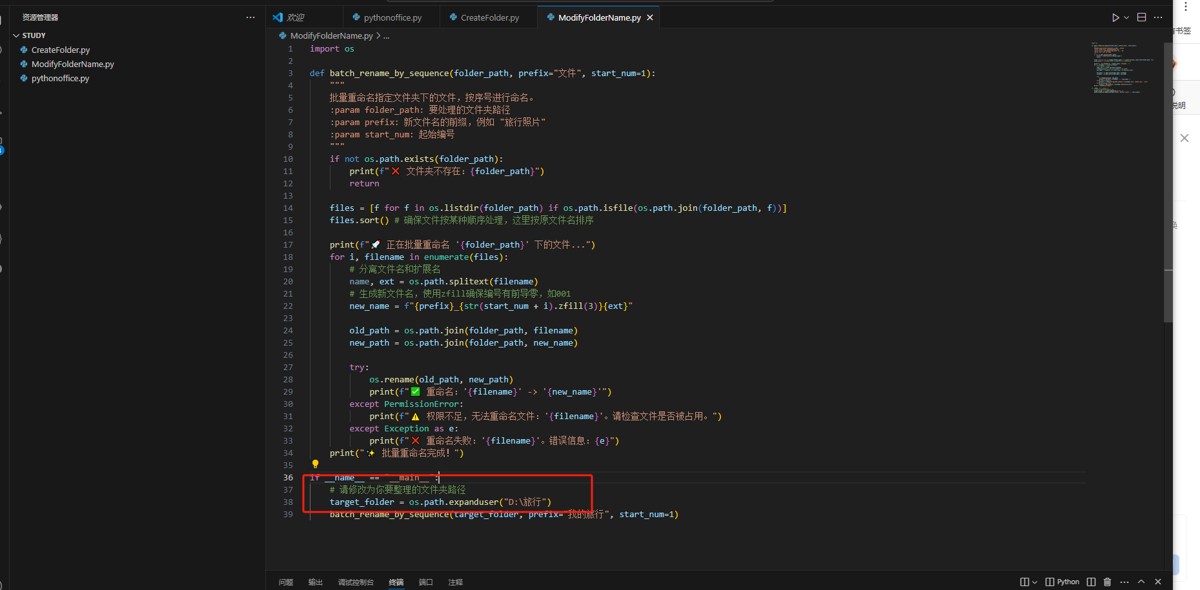Click the code minimap preview

click(x=1125, y=68)
